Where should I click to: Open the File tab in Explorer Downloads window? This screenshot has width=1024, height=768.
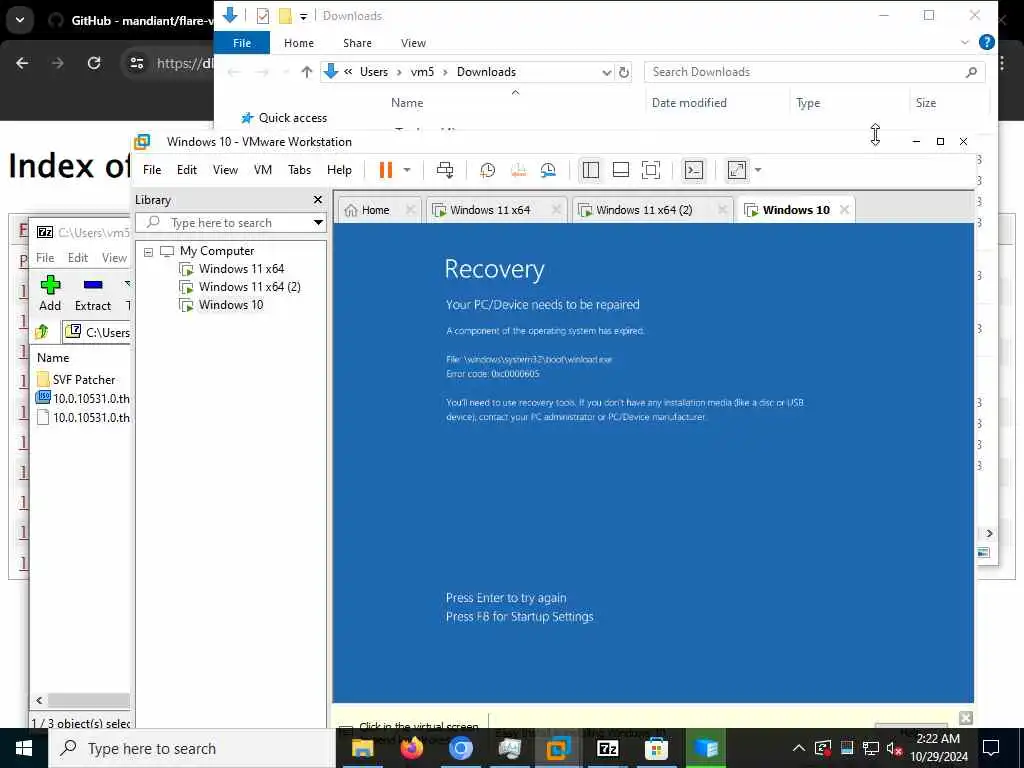pos(242,43)
